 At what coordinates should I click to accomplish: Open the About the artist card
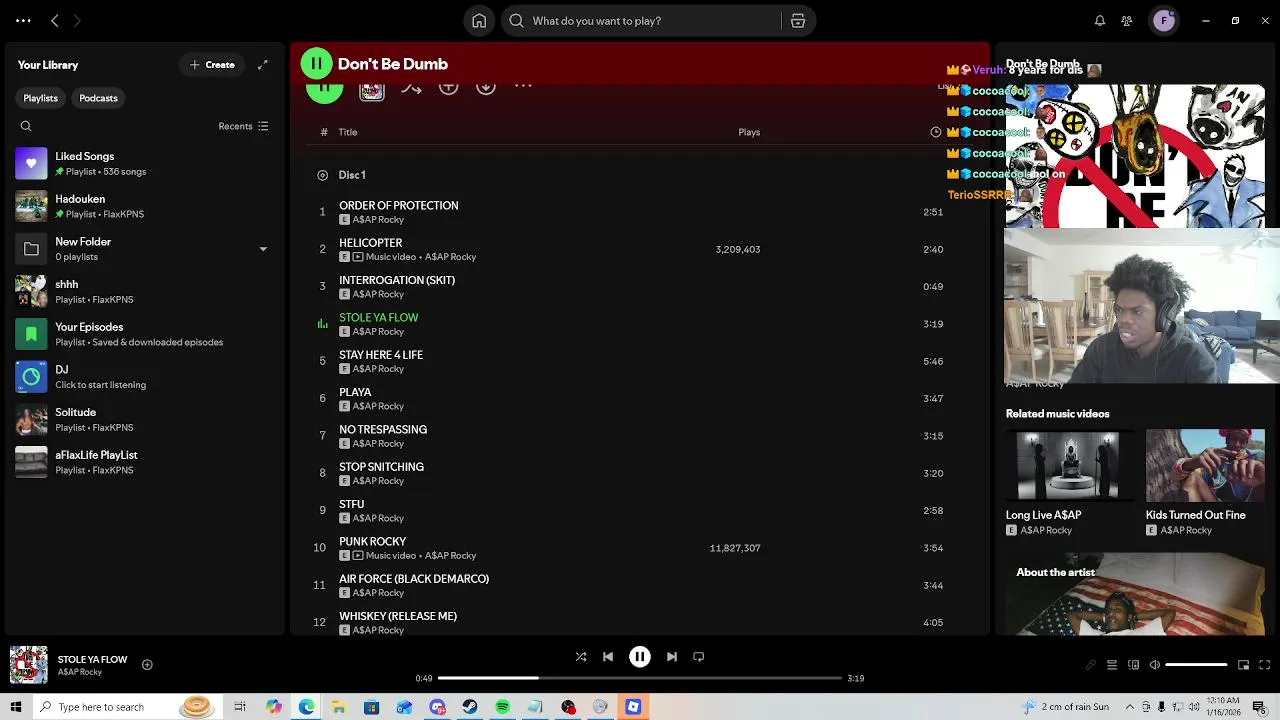[1135, 594]
